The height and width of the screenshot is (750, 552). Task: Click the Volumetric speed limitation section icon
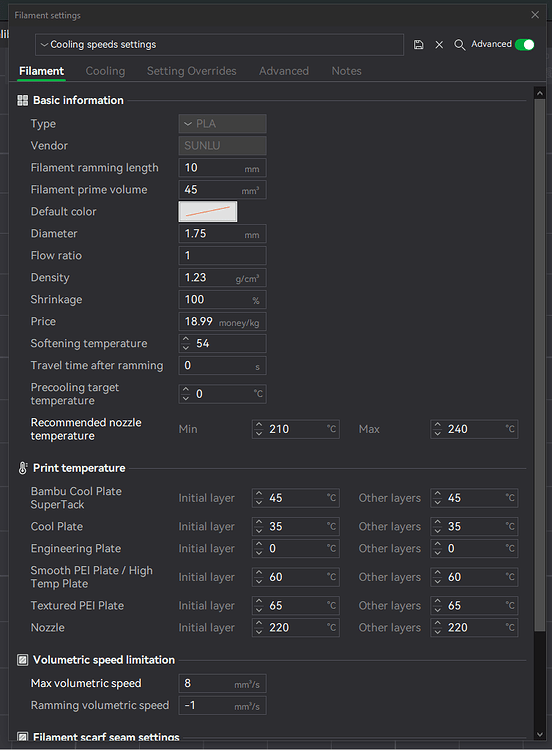[x=22, y=660]
